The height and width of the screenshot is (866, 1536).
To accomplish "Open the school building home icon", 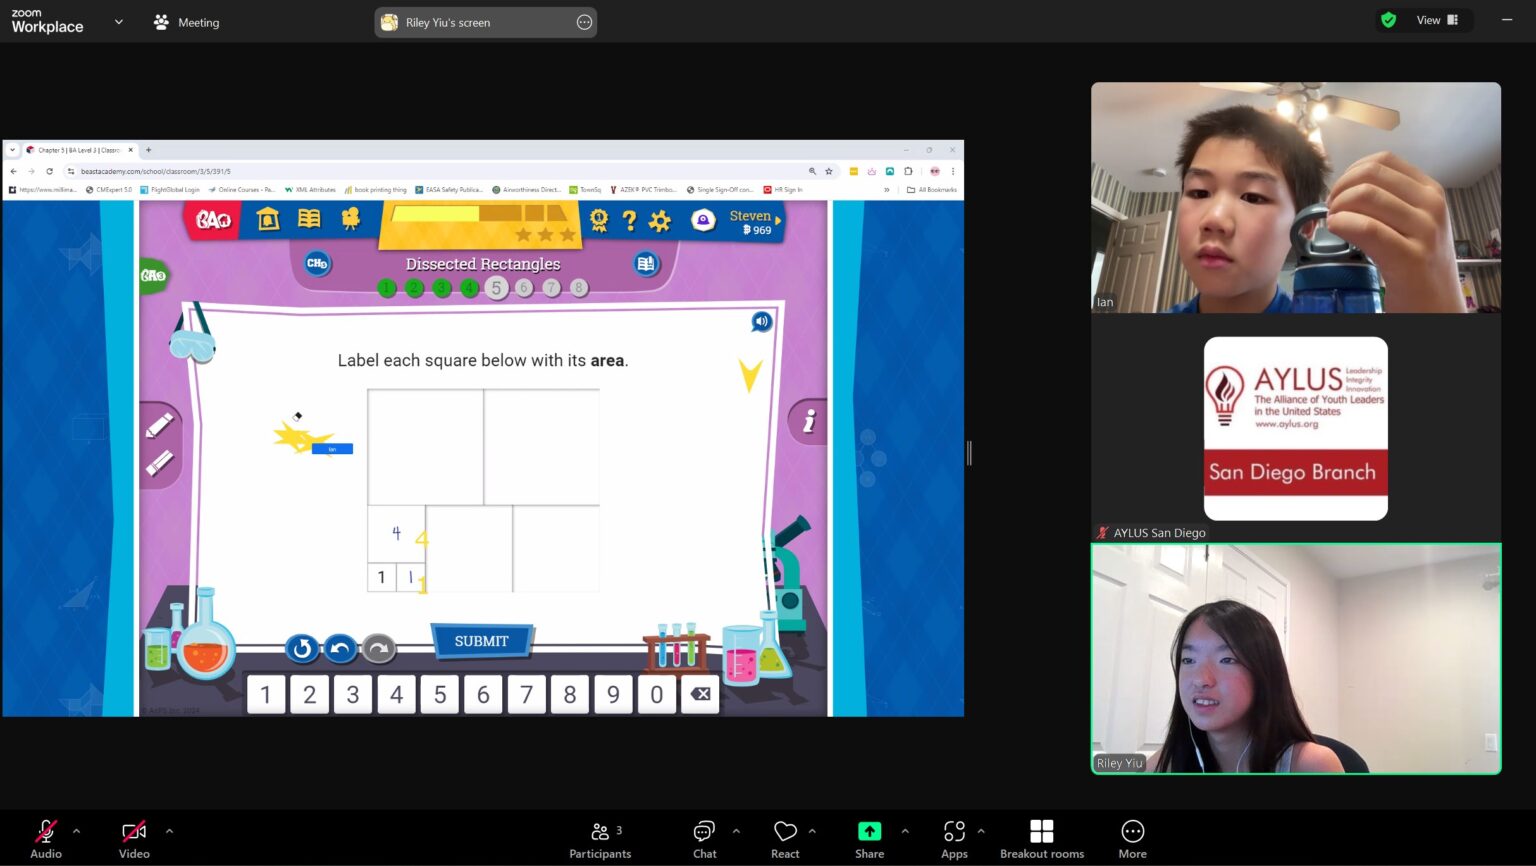I will coord(267,219).
